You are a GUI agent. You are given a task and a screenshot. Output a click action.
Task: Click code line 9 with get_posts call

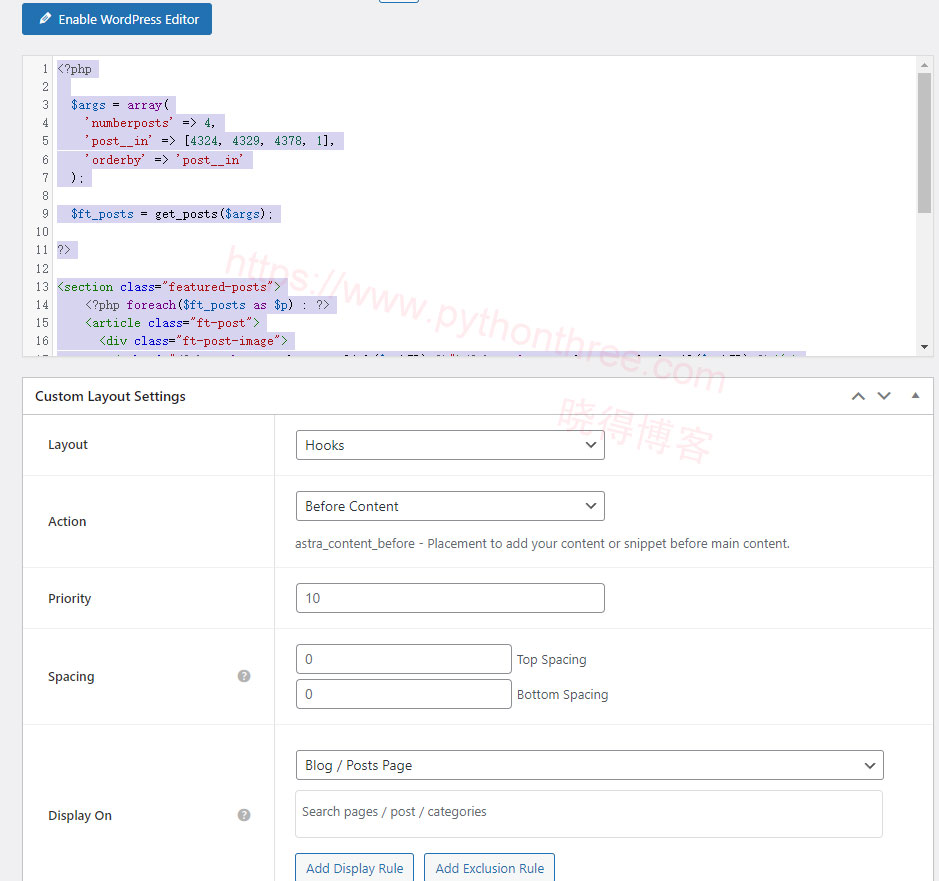(x=175, y=214)
